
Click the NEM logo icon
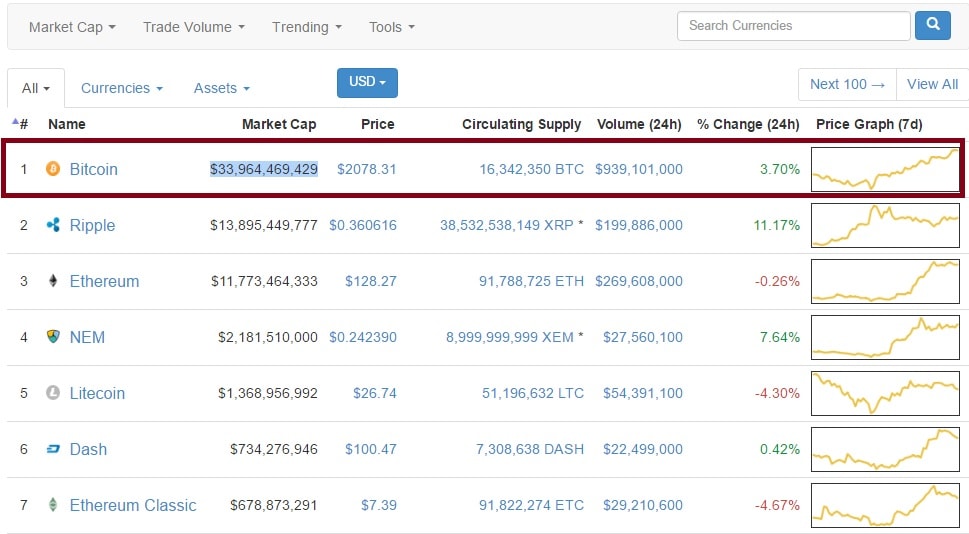(x=53, y=337)
